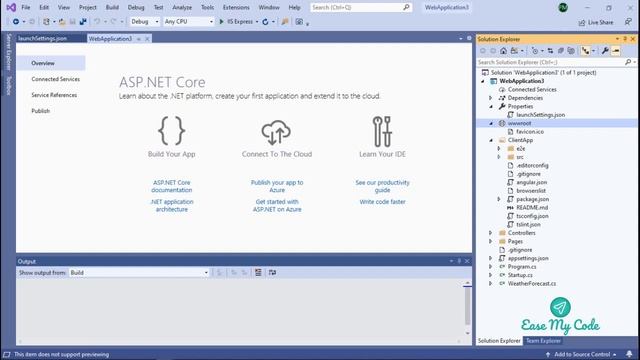Click Collapse All icon in Solution Explorer
This screenshot has width=640, height=360.
coord(561,51)
